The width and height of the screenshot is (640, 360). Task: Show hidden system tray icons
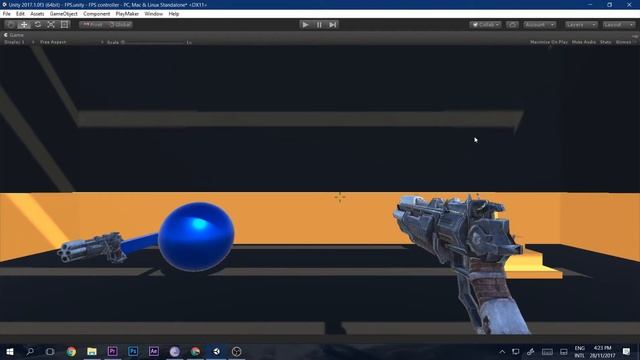pyautogui.click(x=502, y=351)
